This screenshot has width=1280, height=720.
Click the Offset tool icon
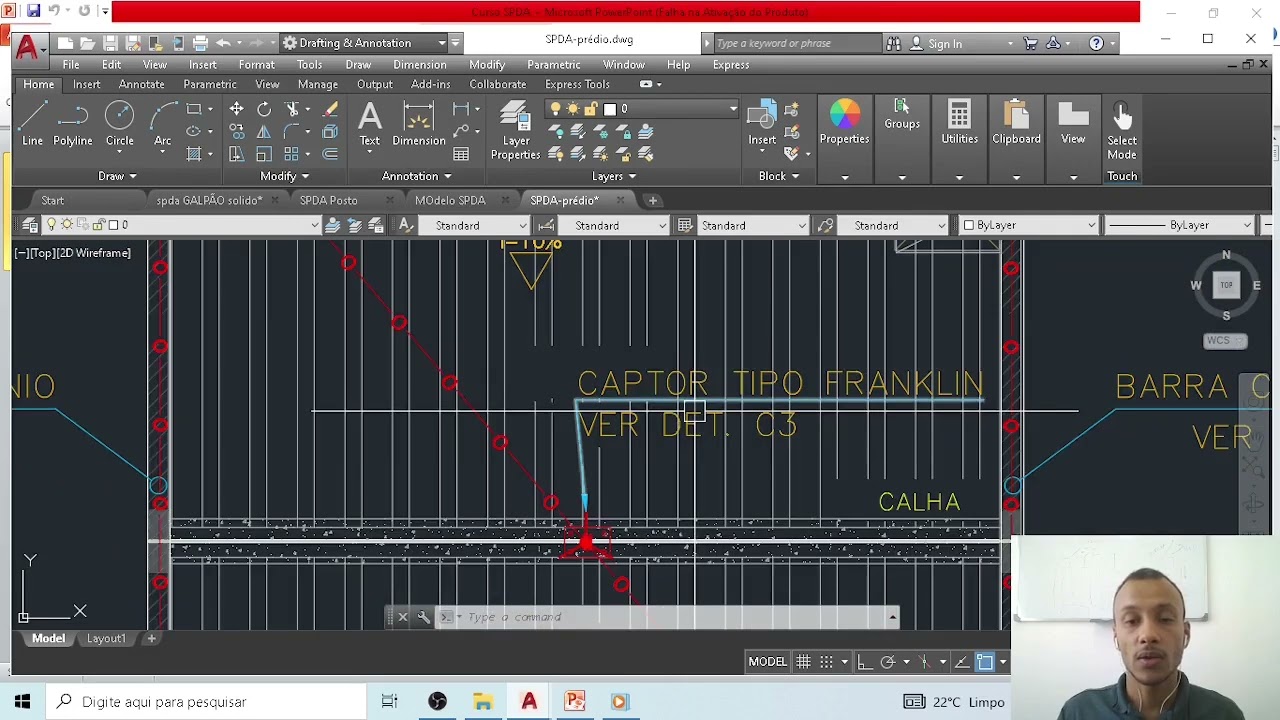(x=330, y=154)
